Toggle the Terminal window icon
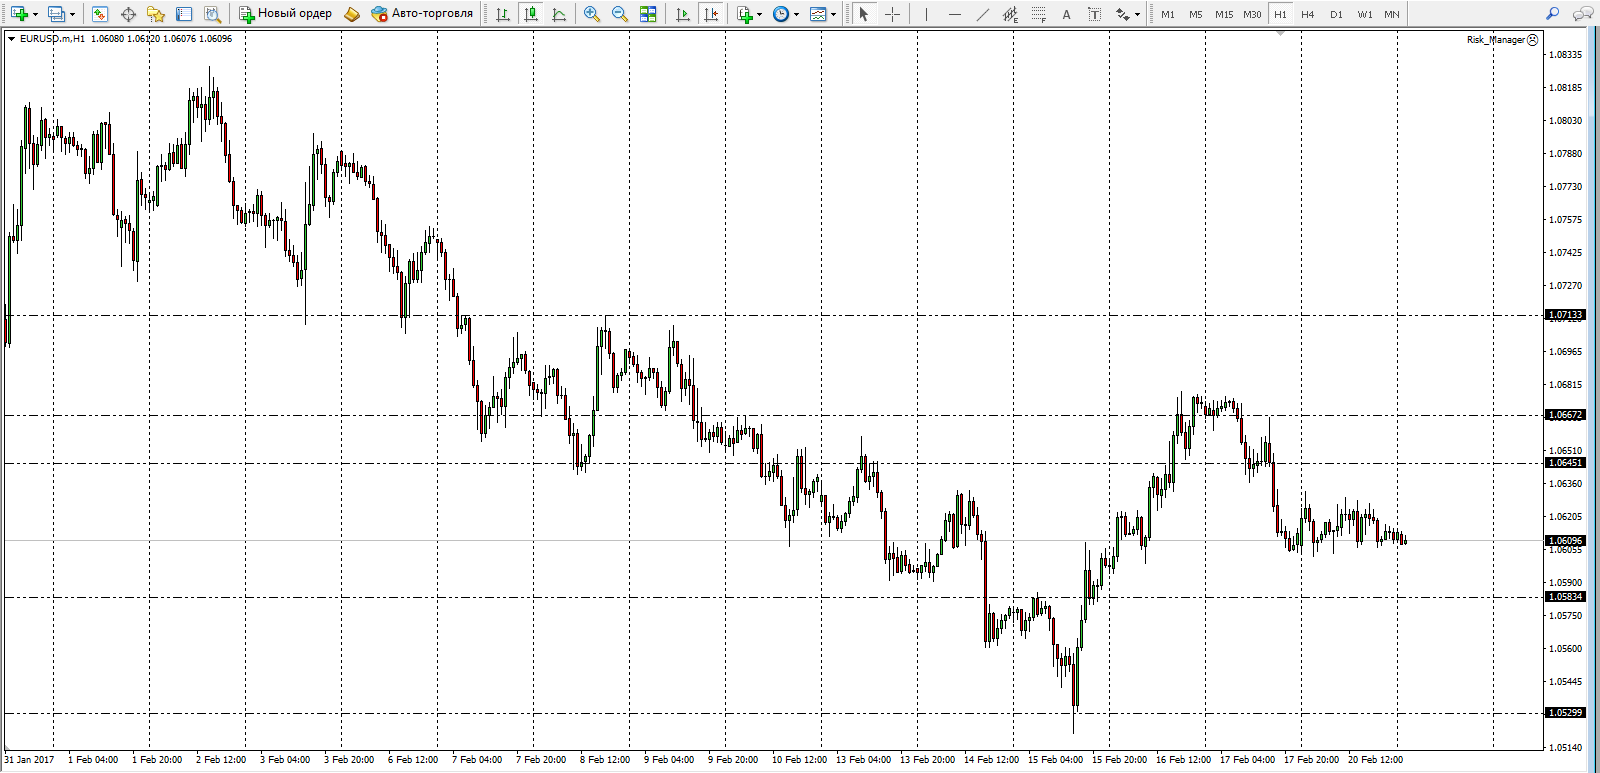The height and width of the screenshot is (773, 1600). click(184, 14)
